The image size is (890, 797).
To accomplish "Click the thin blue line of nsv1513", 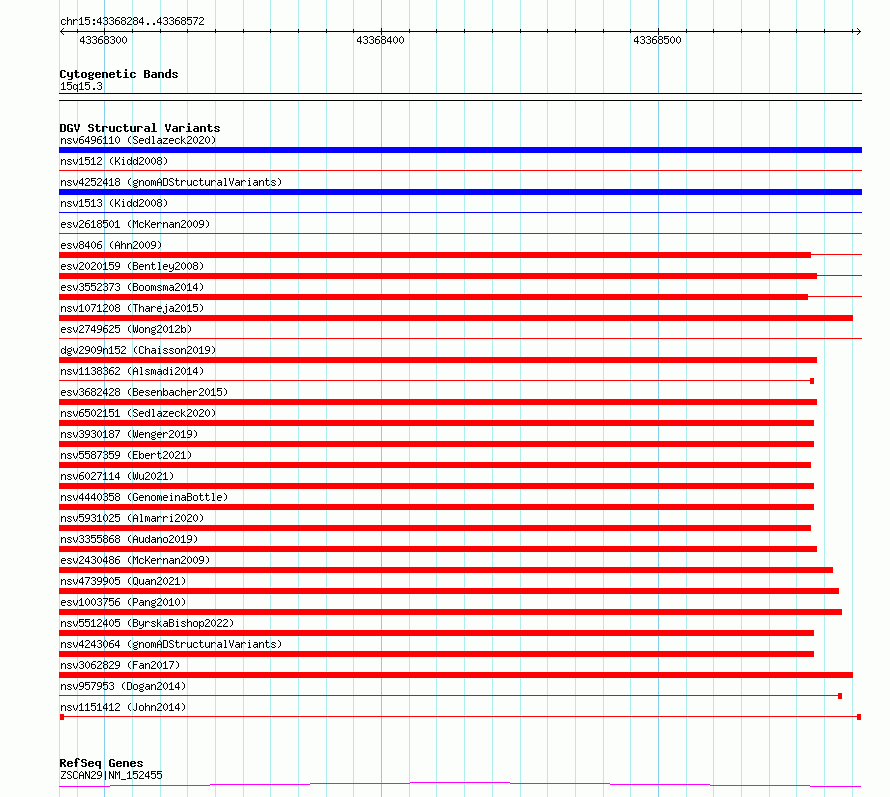I will coord(460,213).
